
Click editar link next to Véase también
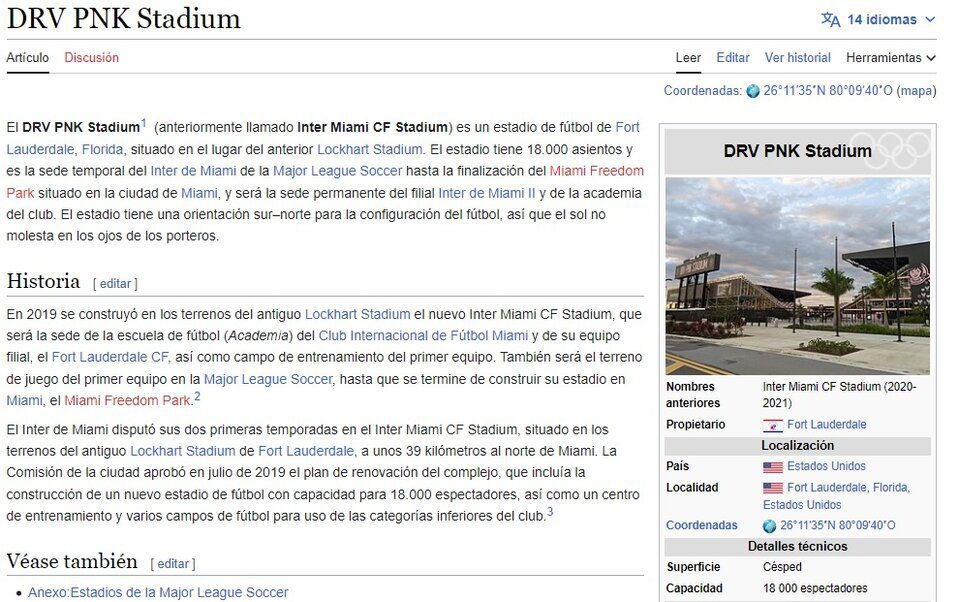point(173,564)
